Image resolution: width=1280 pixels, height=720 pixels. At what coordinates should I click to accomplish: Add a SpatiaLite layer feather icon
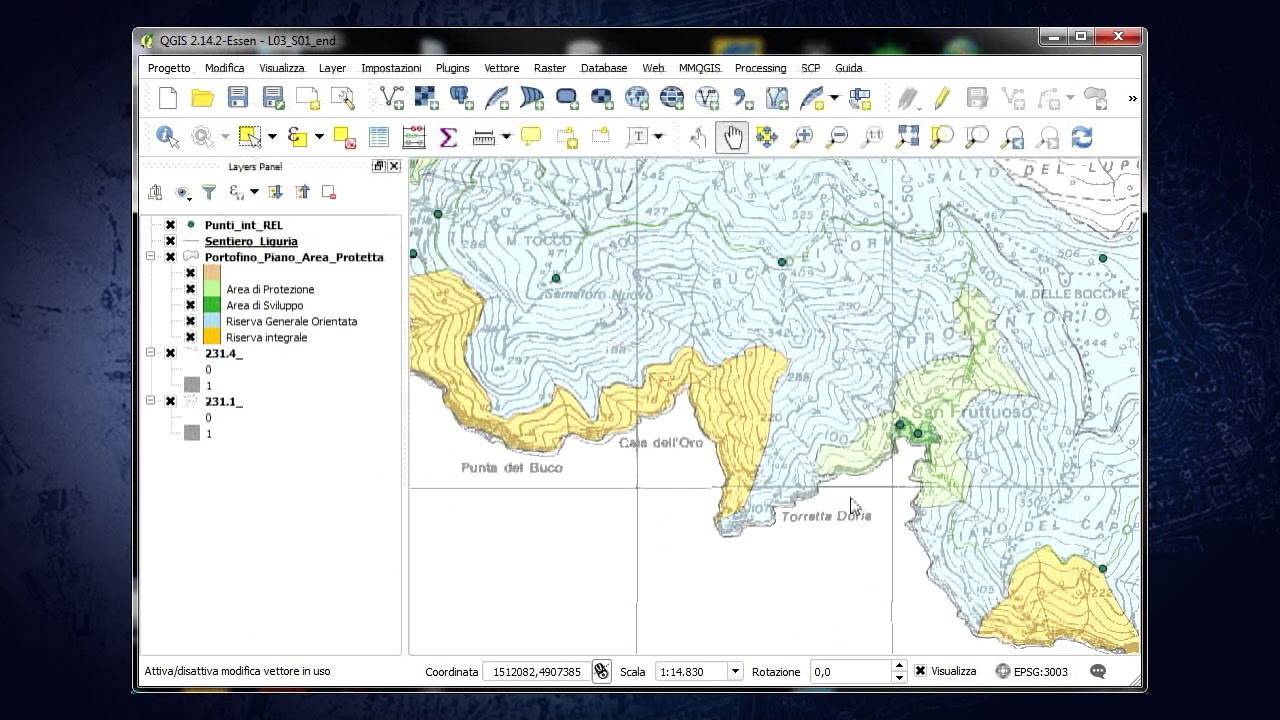pos(497,98)
